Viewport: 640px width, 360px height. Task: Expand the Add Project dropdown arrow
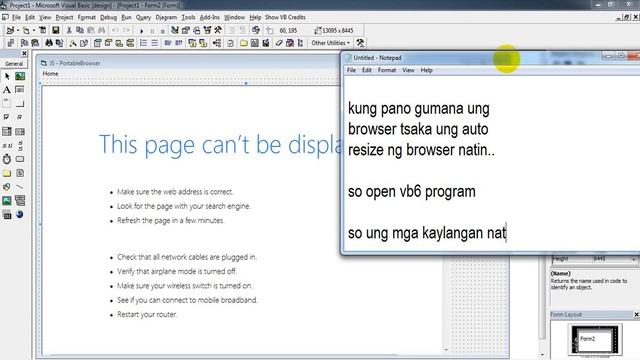click(x=18, y=31)
